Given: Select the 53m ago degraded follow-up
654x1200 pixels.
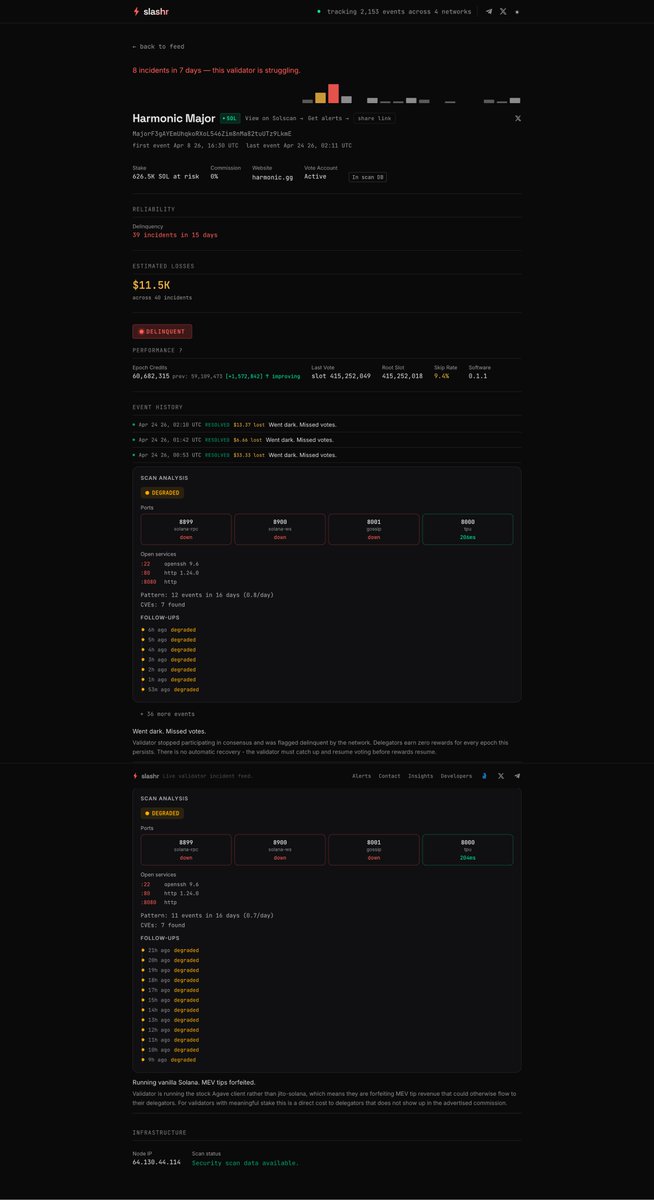Looking at the screenshot, I should tap(170, 690).
